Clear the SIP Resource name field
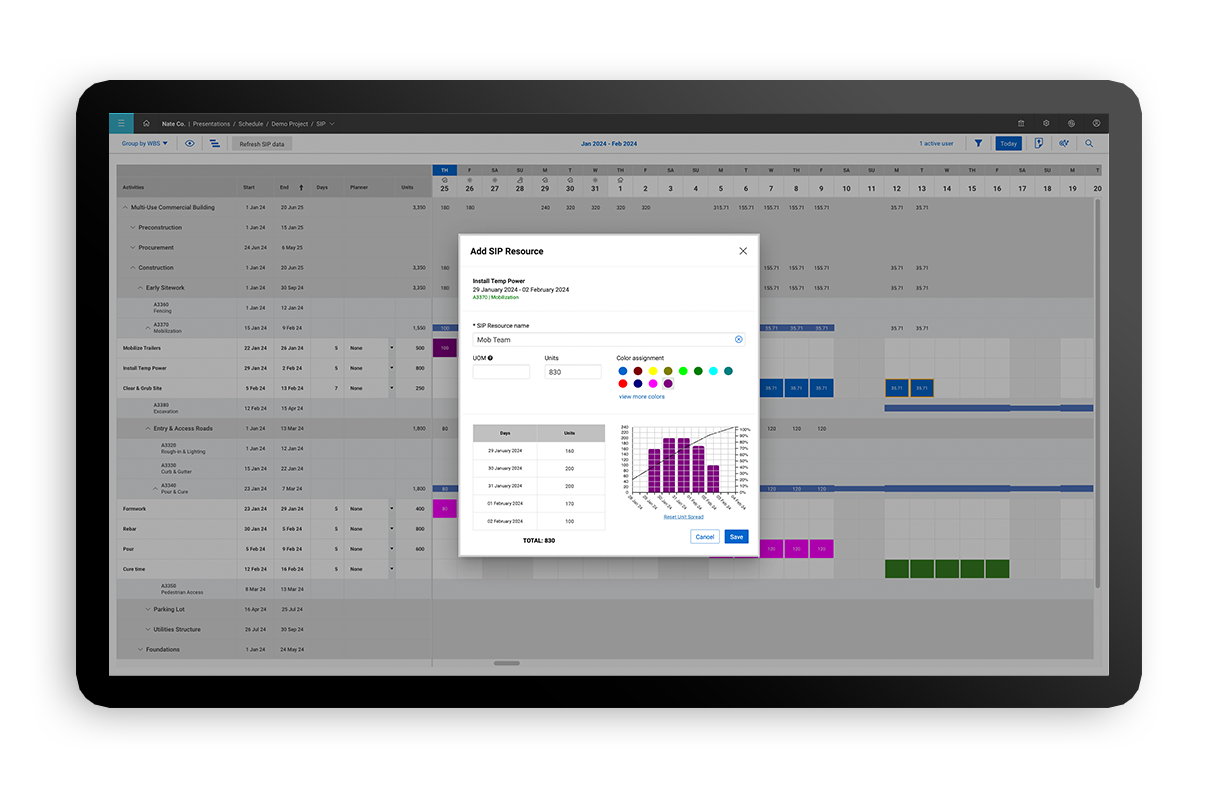1215x788 pixels. (739, 340)
